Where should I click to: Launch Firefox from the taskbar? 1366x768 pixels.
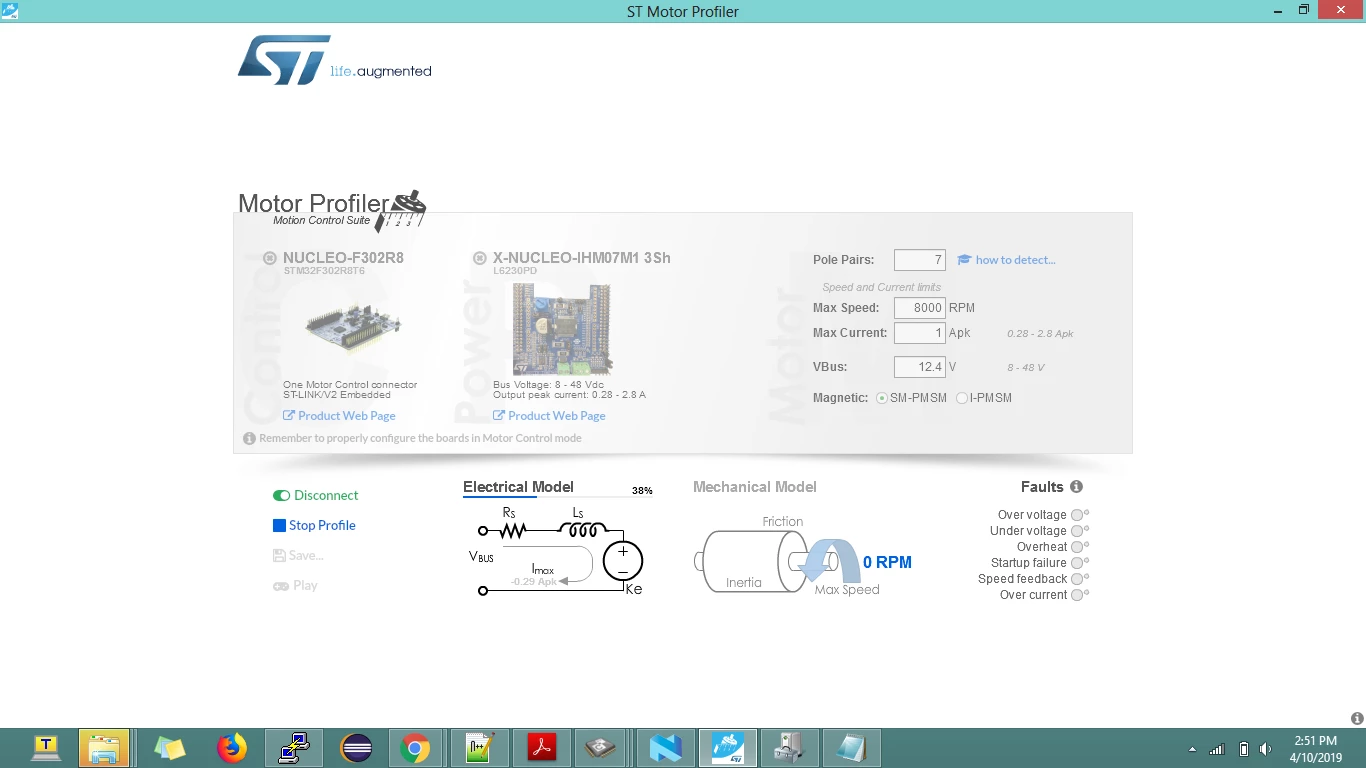(231, 748)
